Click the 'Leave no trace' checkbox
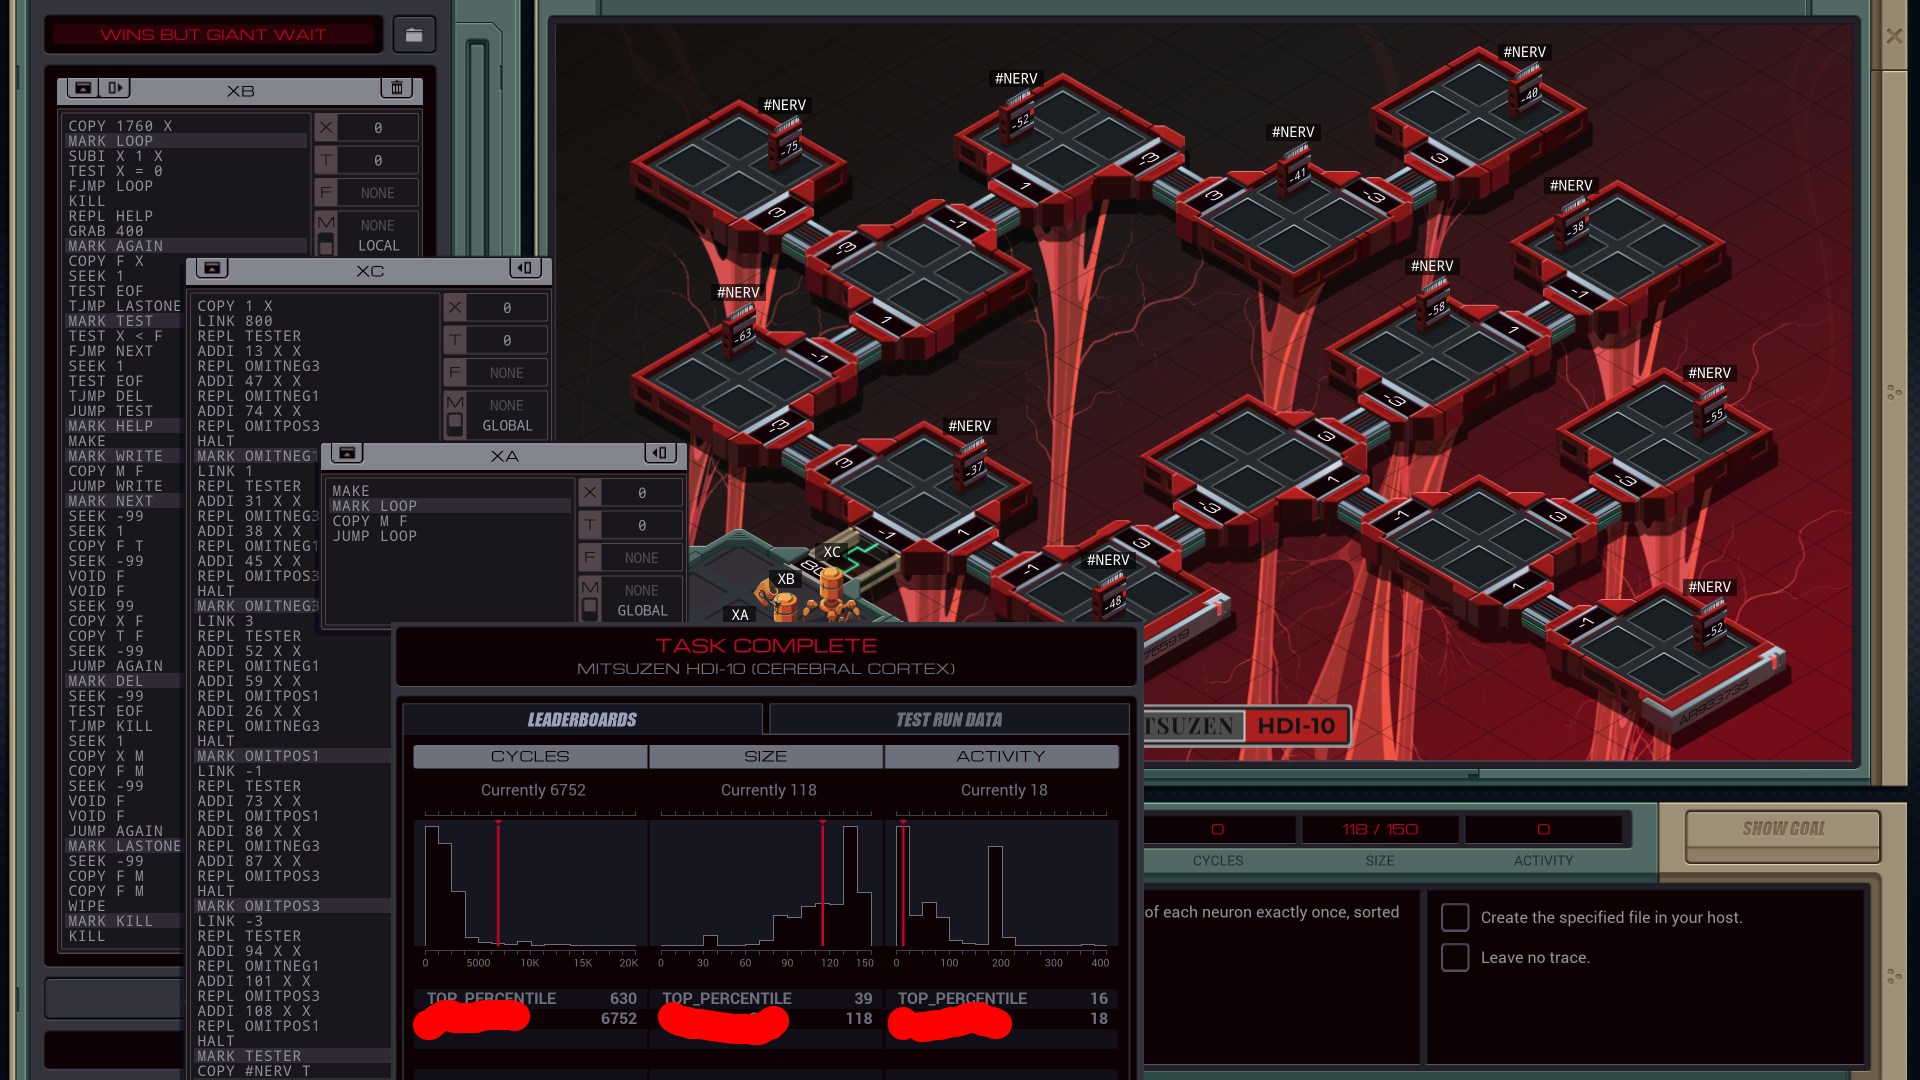This screenshot has height=1080, width=1920. tap(1455, 957)
